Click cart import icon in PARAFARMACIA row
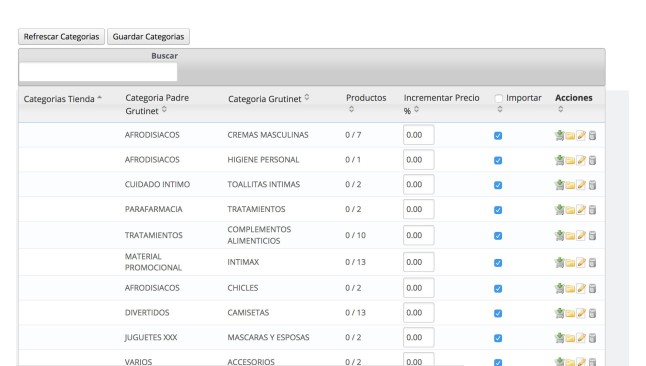The width and height of the screenshot is (646, 366). pos(559,209)
